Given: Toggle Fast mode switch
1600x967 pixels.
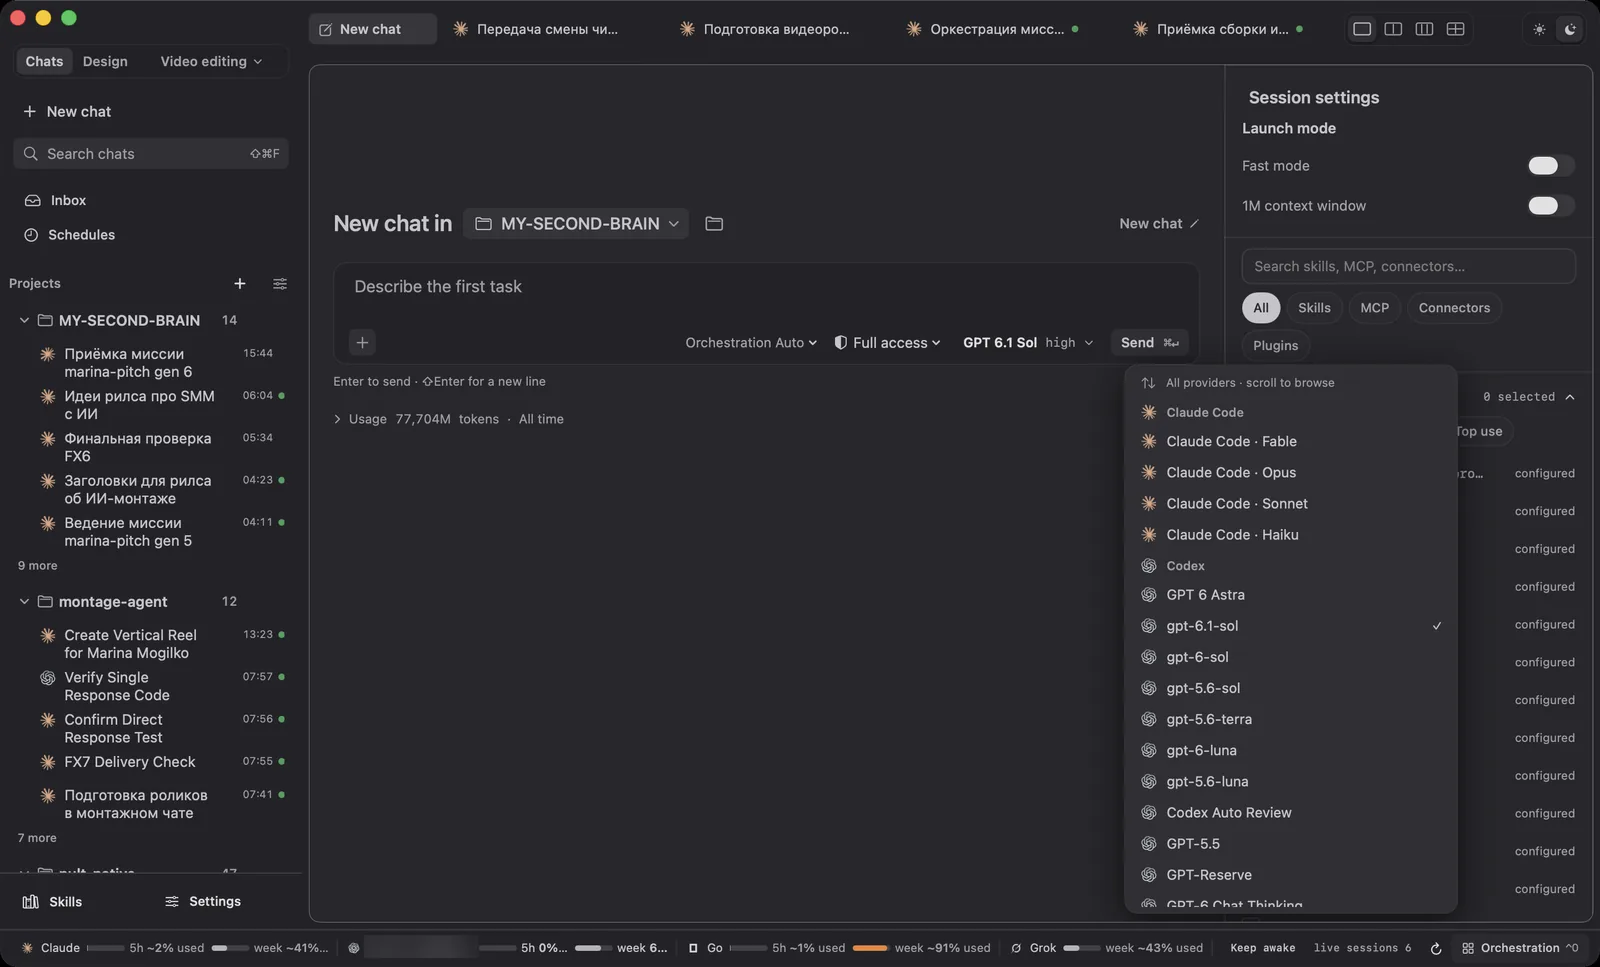Looking at the screenshot, I should [x=1550, y=166].
